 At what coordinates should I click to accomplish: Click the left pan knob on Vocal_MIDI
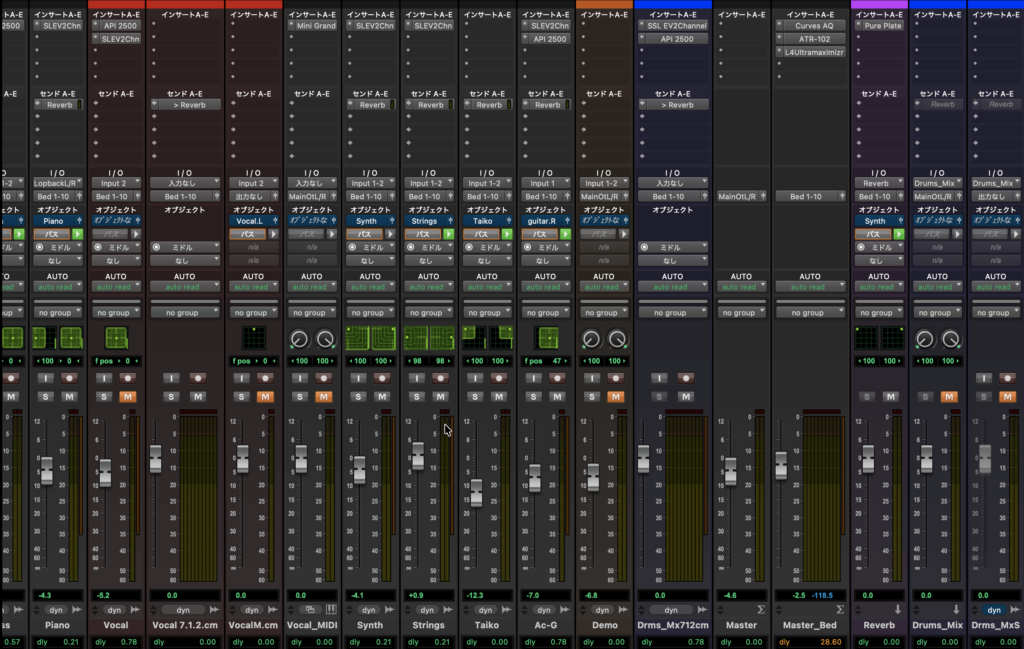pyautogui.click(x=299, y=340)
